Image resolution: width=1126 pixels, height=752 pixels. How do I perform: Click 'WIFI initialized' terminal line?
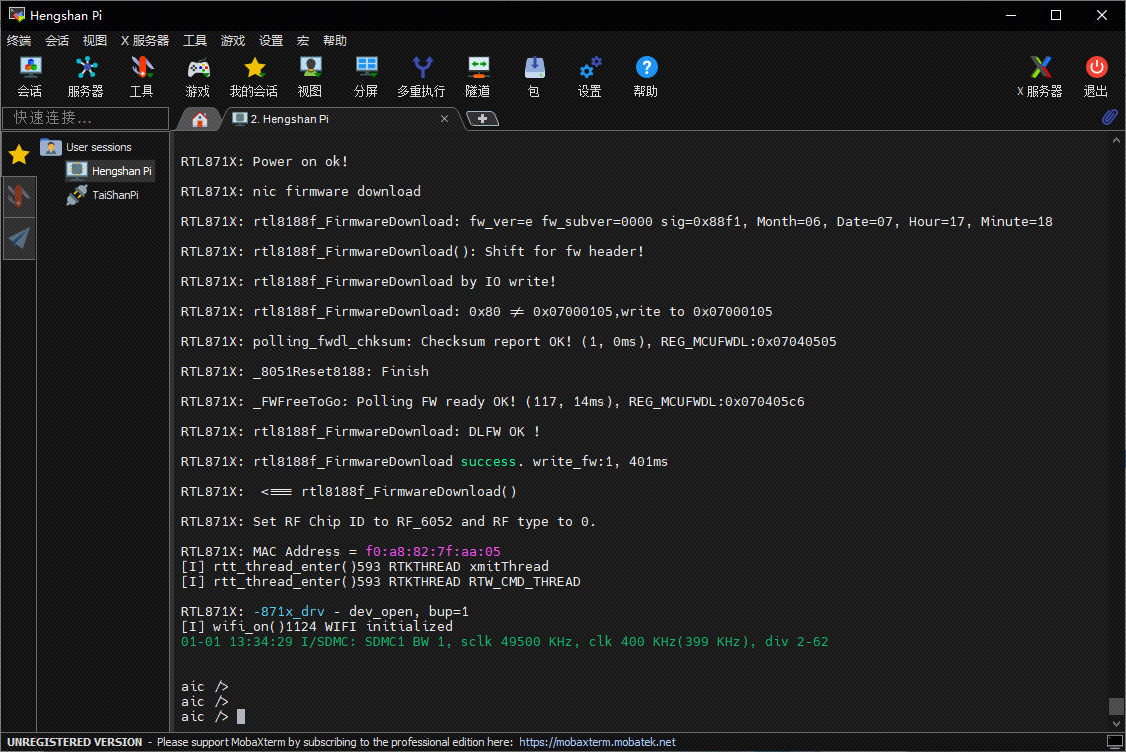(x=317, y=626)
